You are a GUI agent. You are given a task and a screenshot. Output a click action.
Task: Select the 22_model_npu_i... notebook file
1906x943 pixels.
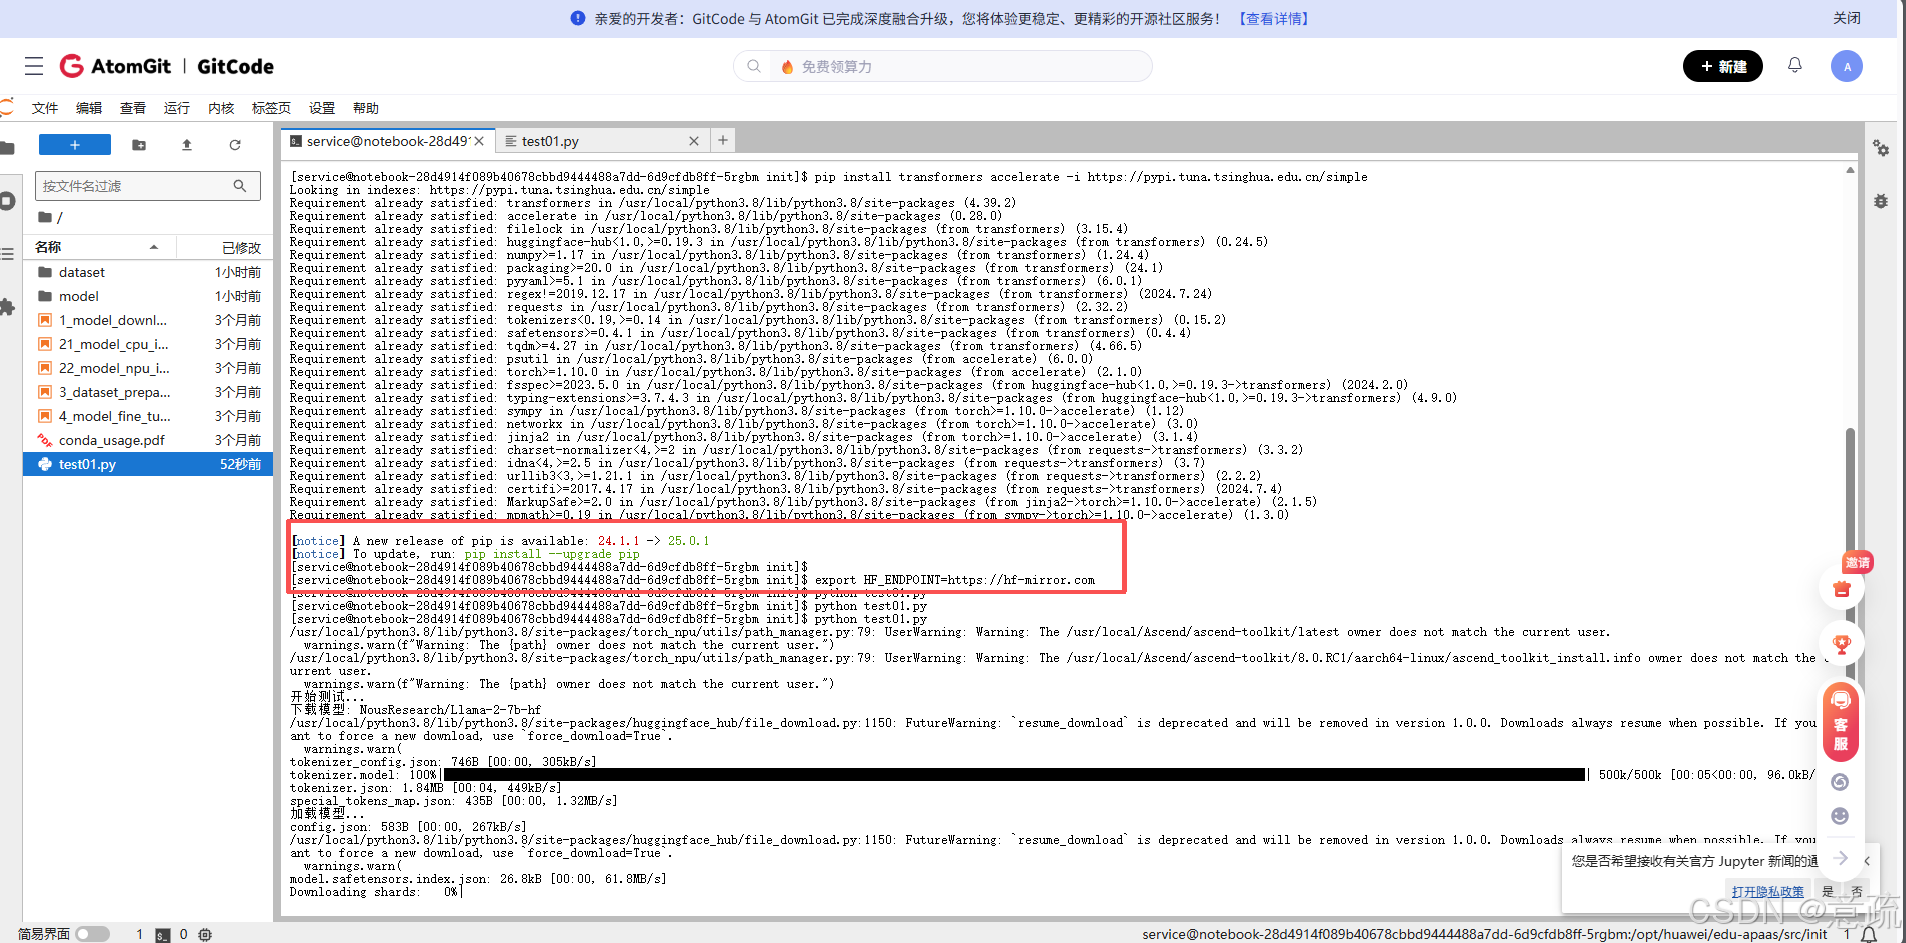(x=148, y=368)
